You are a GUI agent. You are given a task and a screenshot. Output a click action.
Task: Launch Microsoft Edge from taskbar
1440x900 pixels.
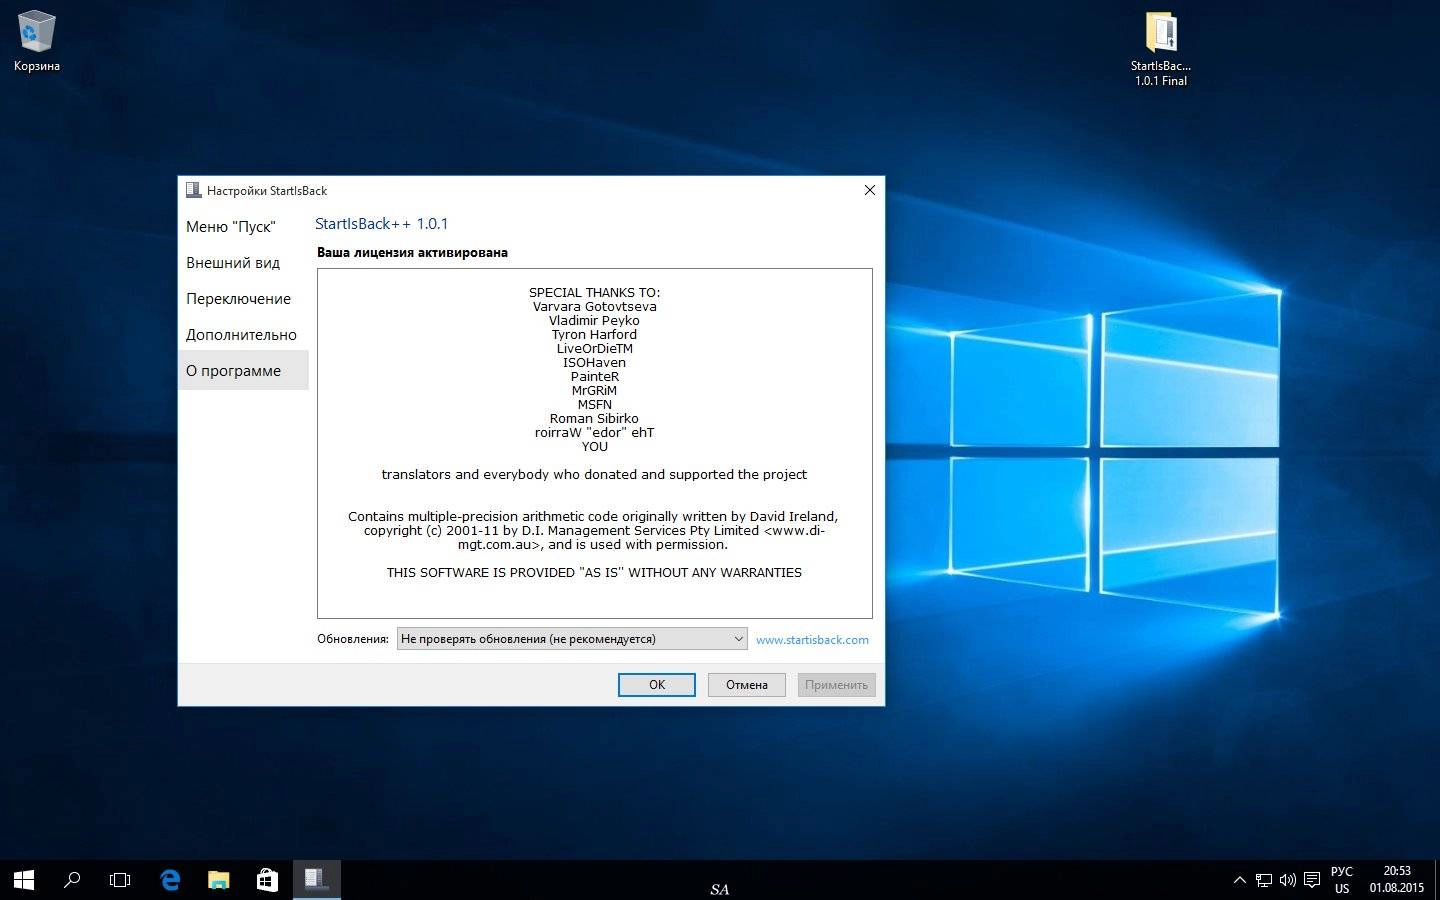click(170, 880)
